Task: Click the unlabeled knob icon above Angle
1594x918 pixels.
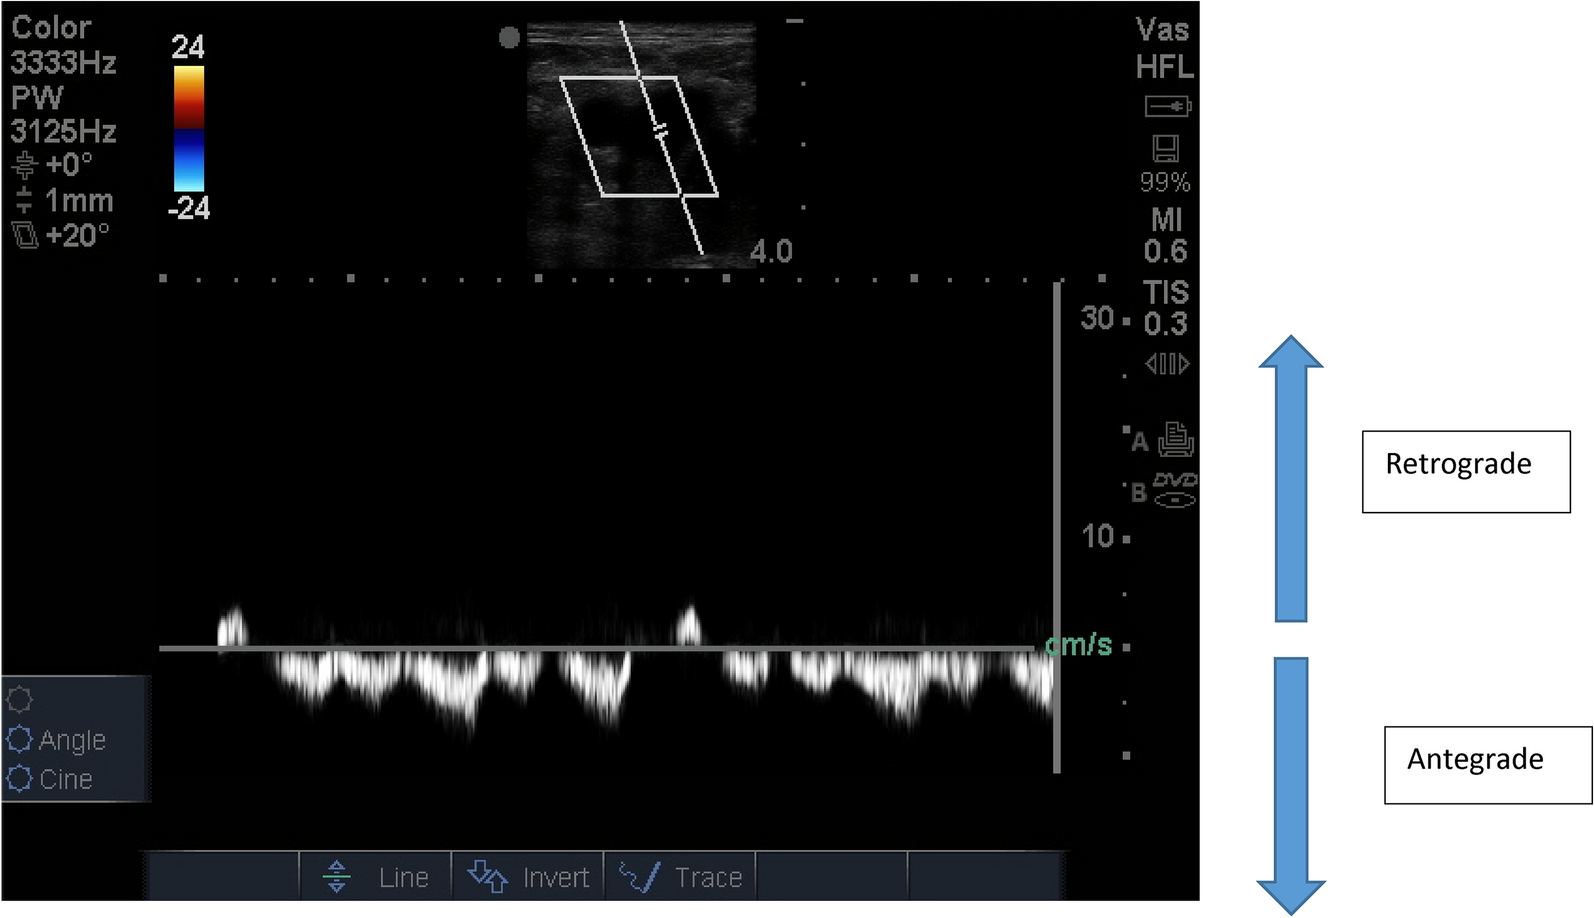Action: [x=19, y=699]
